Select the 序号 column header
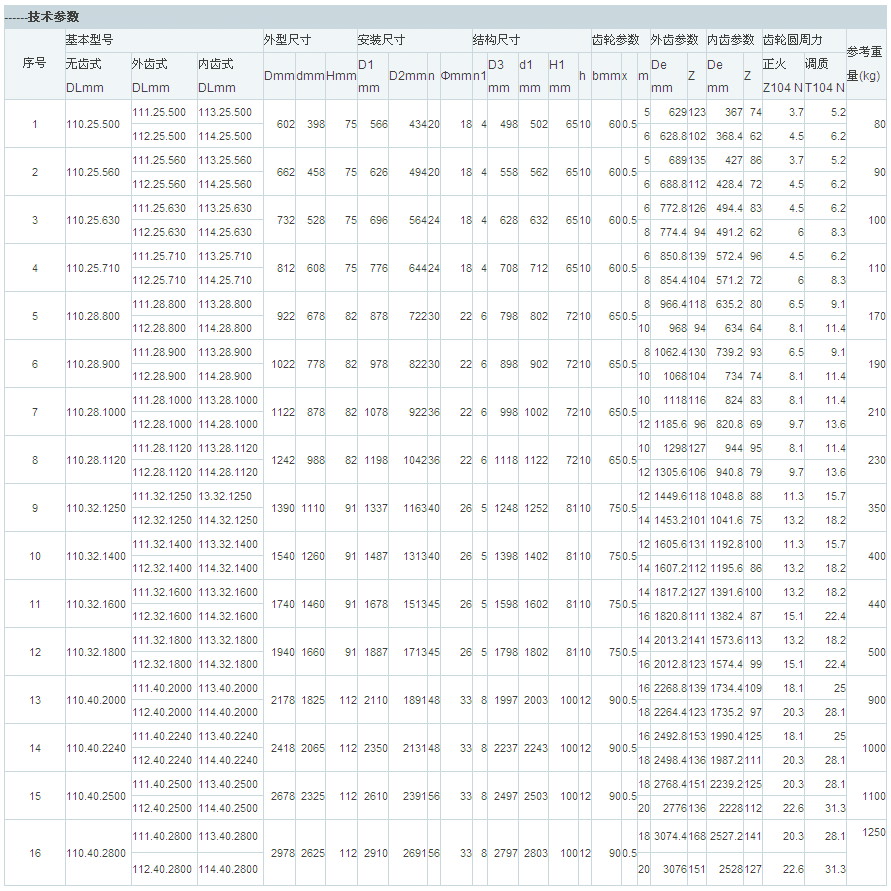The image size is (891, 891). (x=34, y=63)
